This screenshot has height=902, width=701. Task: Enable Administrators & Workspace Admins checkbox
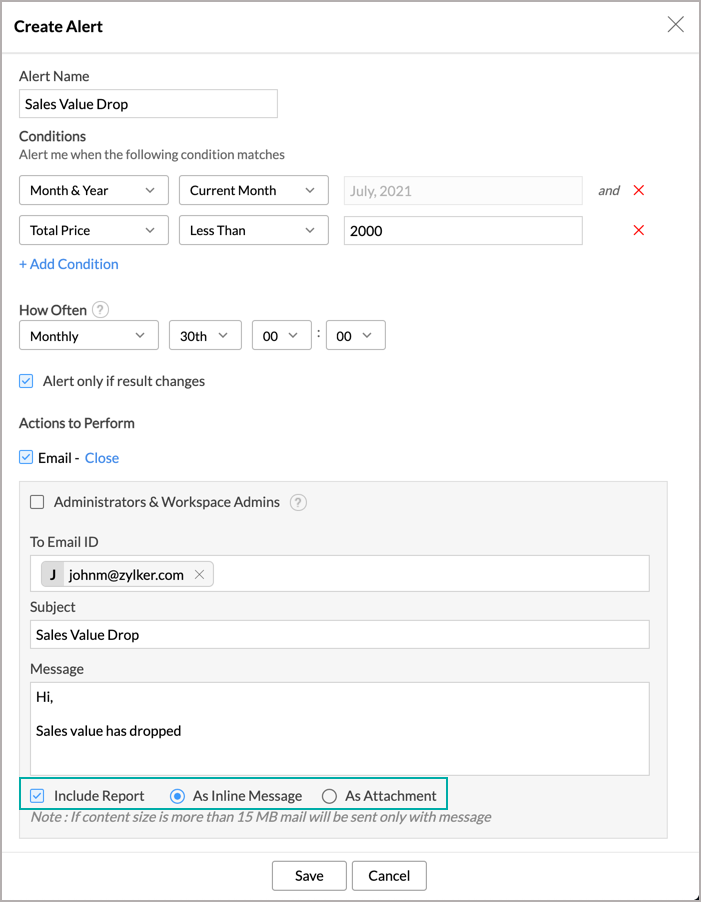[37, 502]
